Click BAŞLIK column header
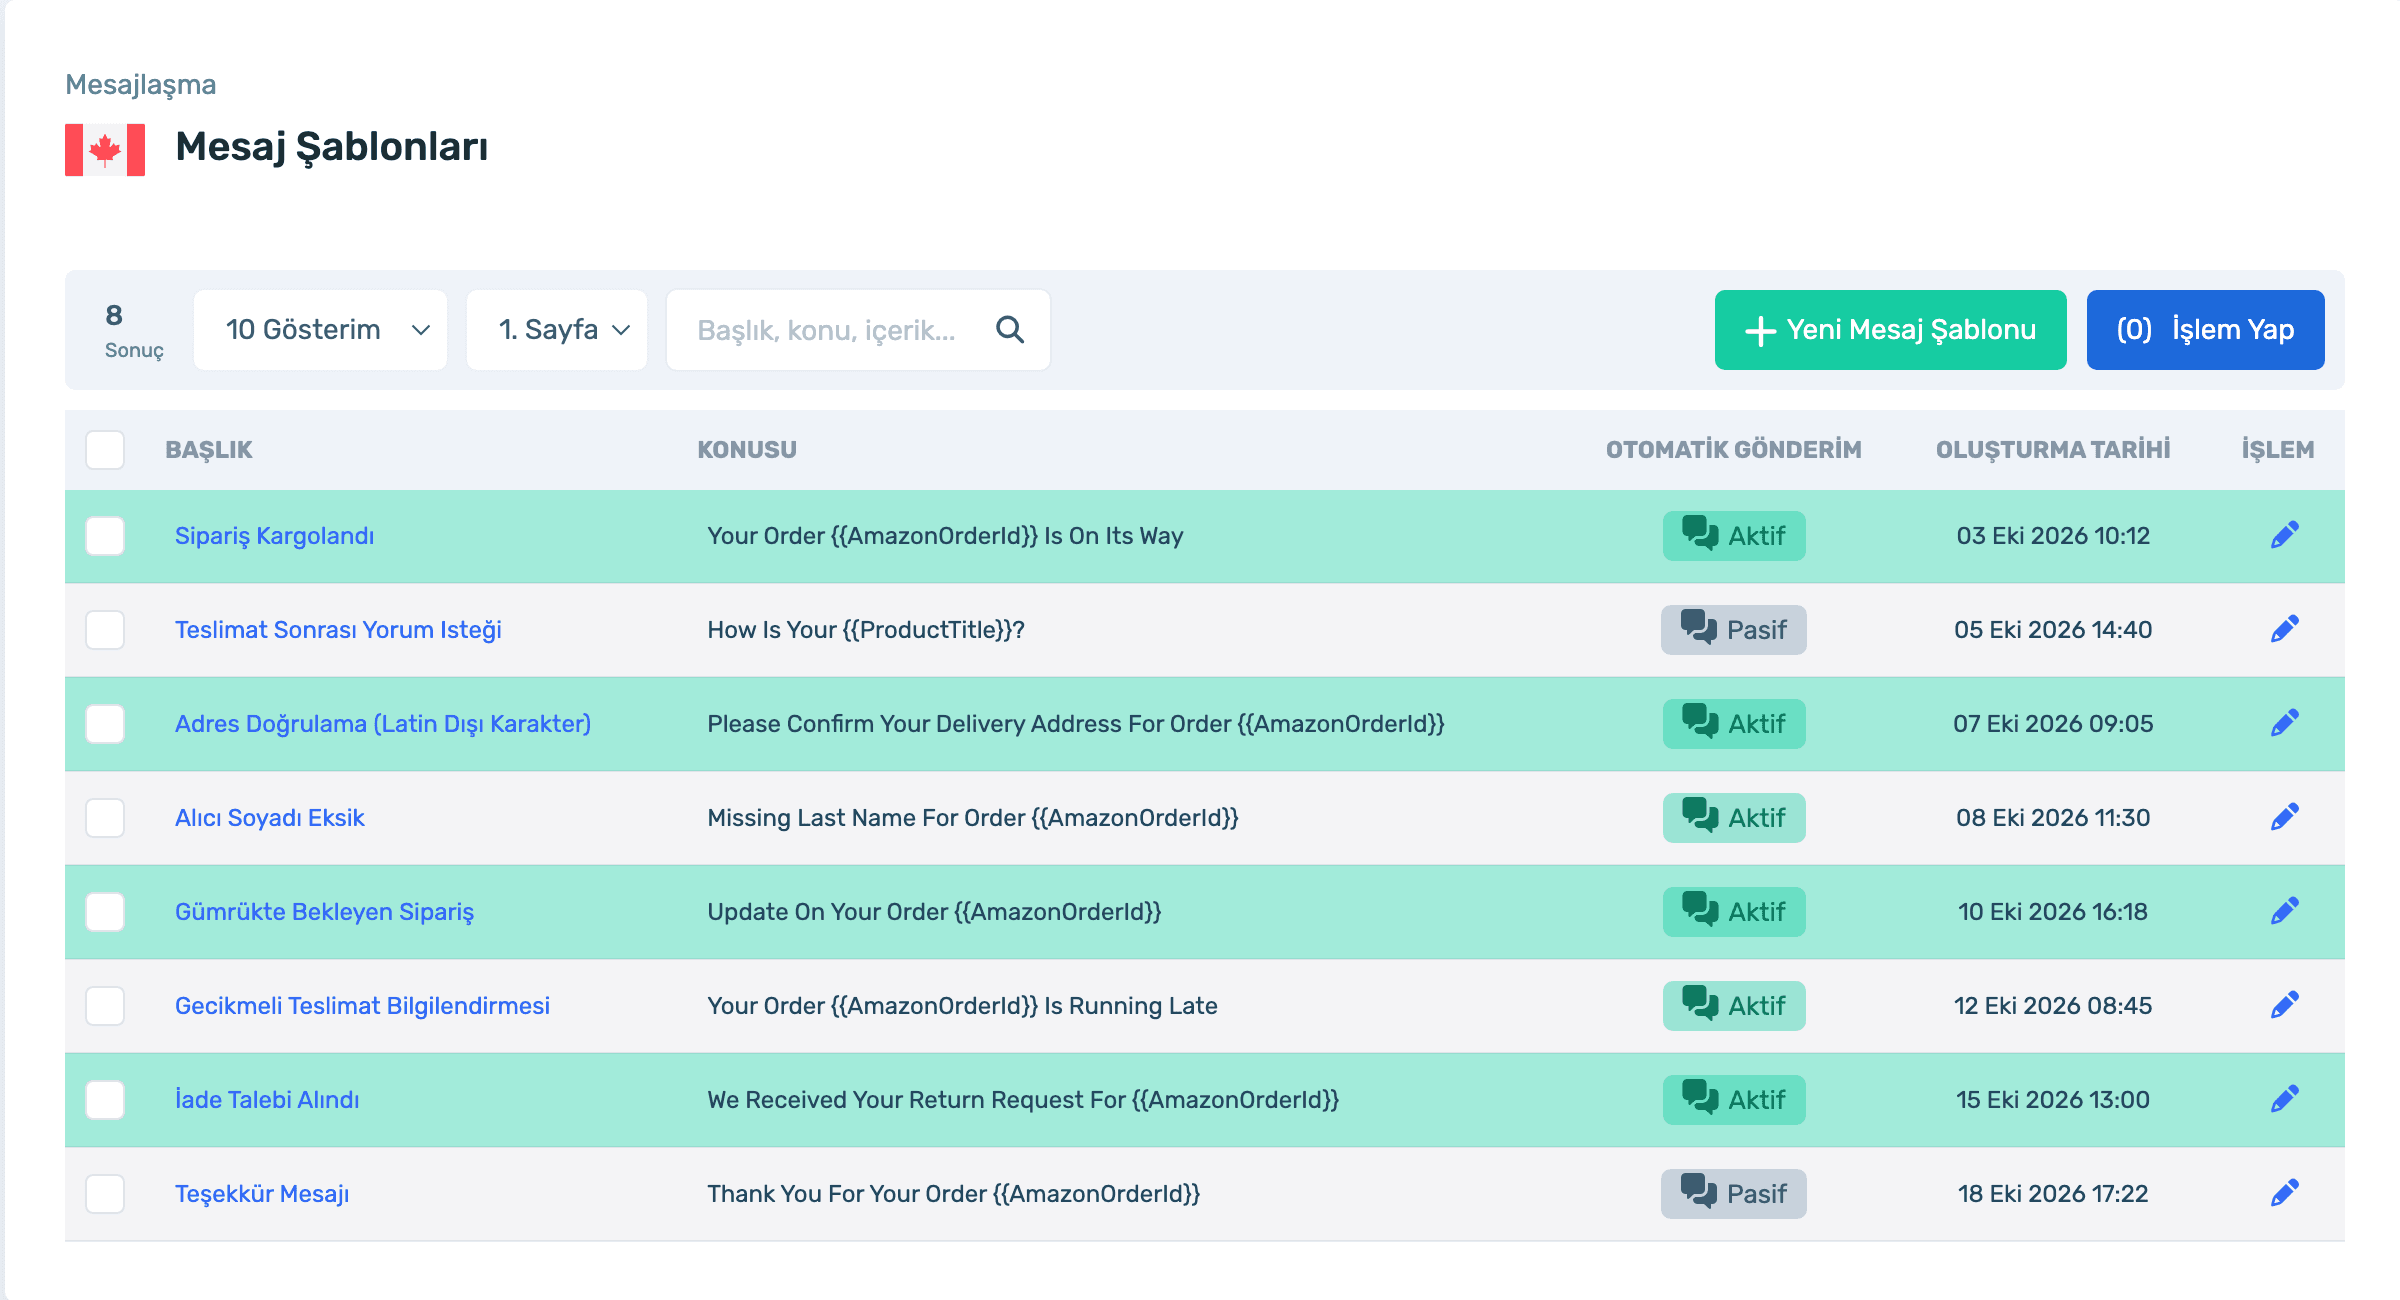 click(208, 450)
